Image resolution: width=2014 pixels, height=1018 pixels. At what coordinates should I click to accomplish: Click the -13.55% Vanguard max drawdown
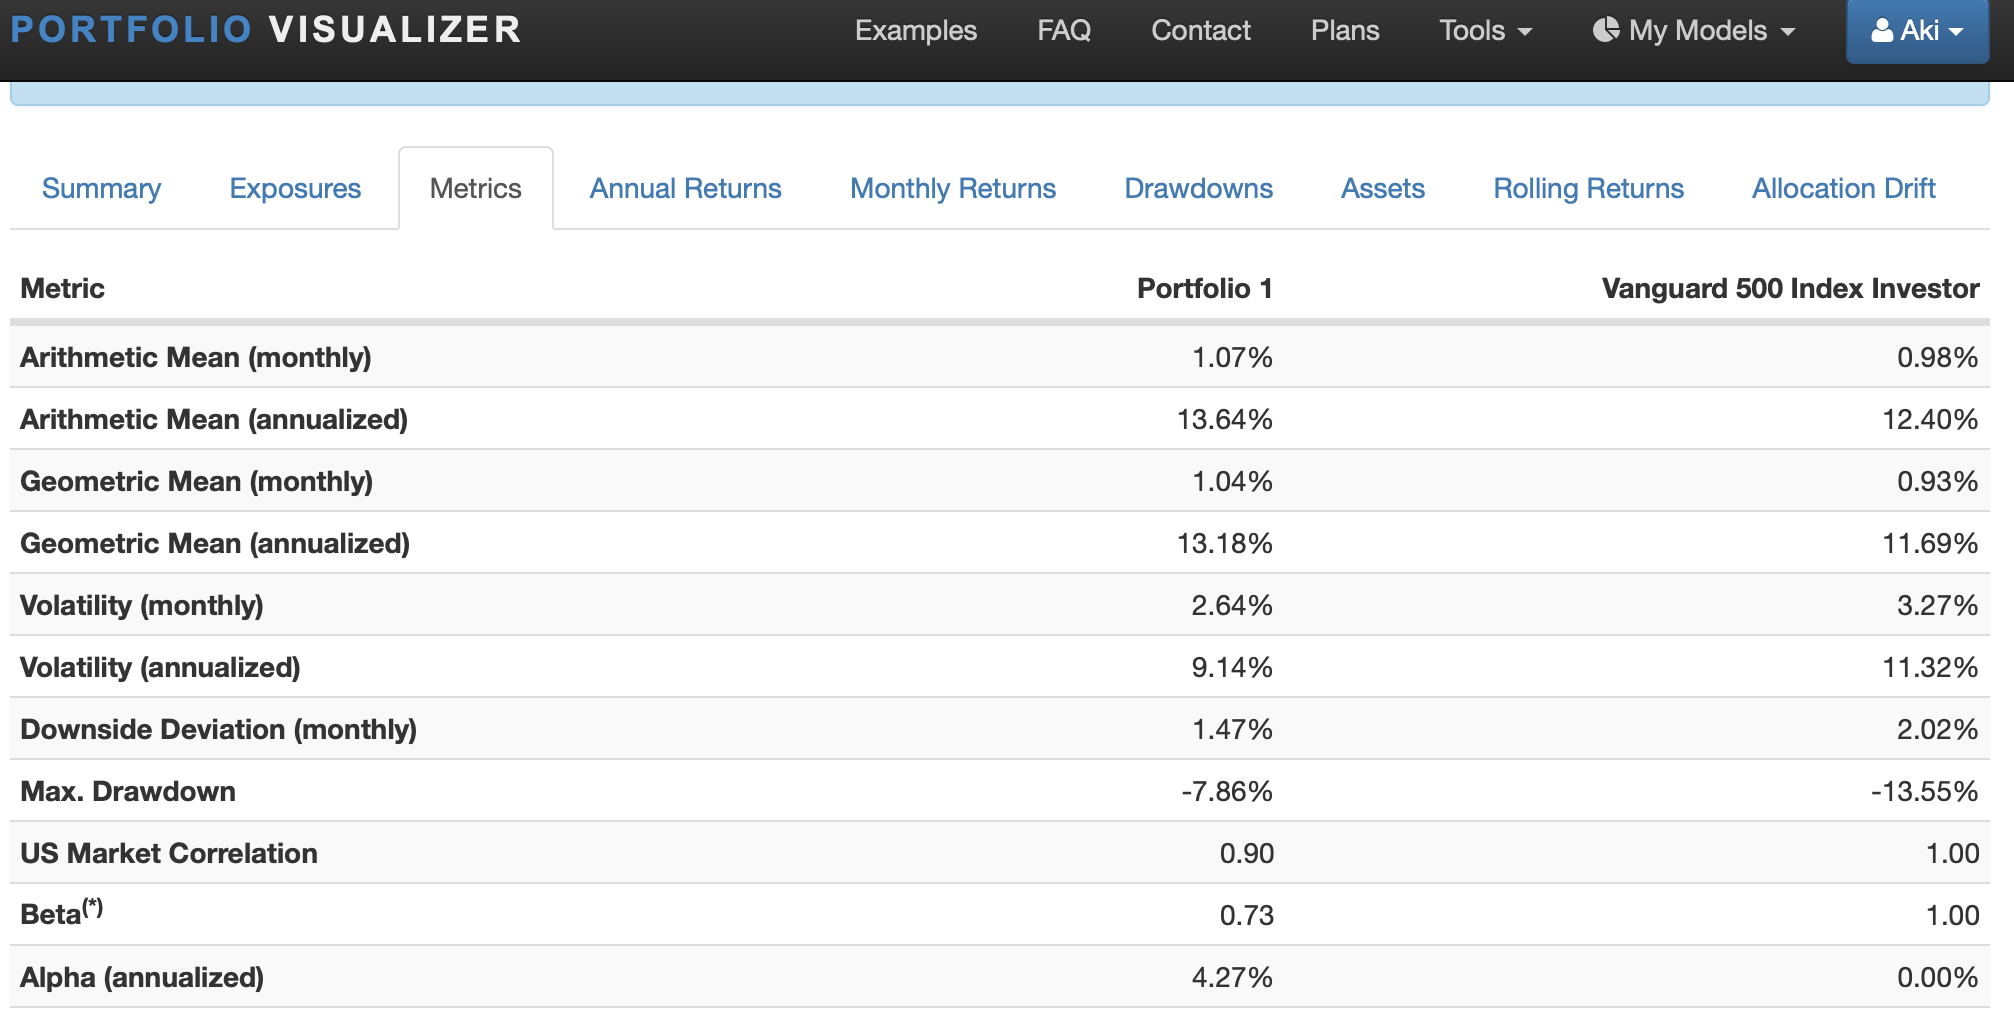click(1925, 791)
